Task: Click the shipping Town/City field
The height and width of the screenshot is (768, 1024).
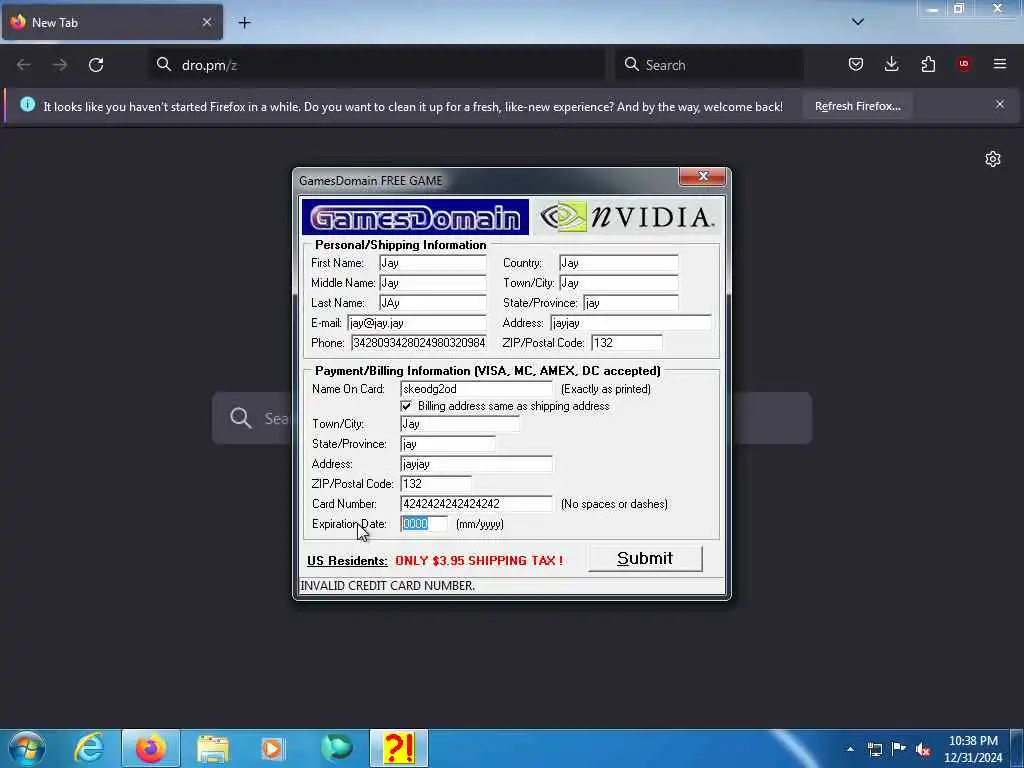Action: click(x=618, y=283)
